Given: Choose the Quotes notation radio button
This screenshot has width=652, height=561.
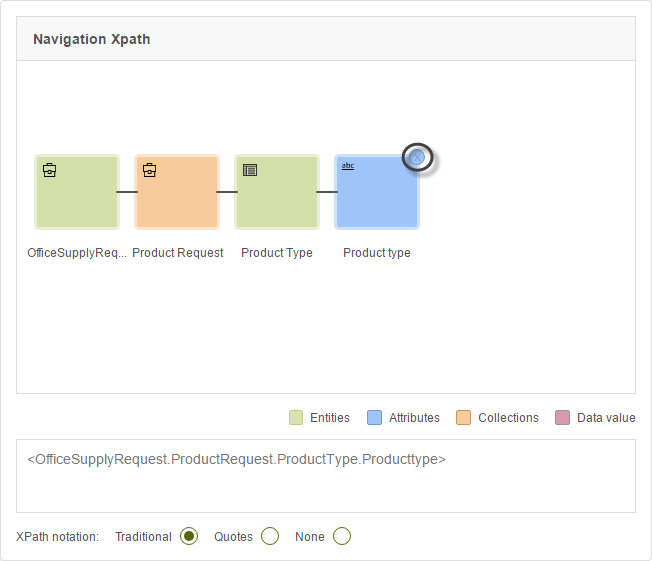Looking at the screenshot, I should pyautogui.click(x=270, y=537).
